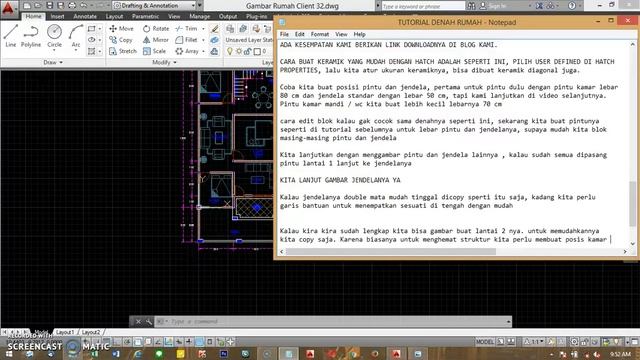640x360 pixels.
Task: Toggle the MODEL space status button
Action: coord(485,342)
